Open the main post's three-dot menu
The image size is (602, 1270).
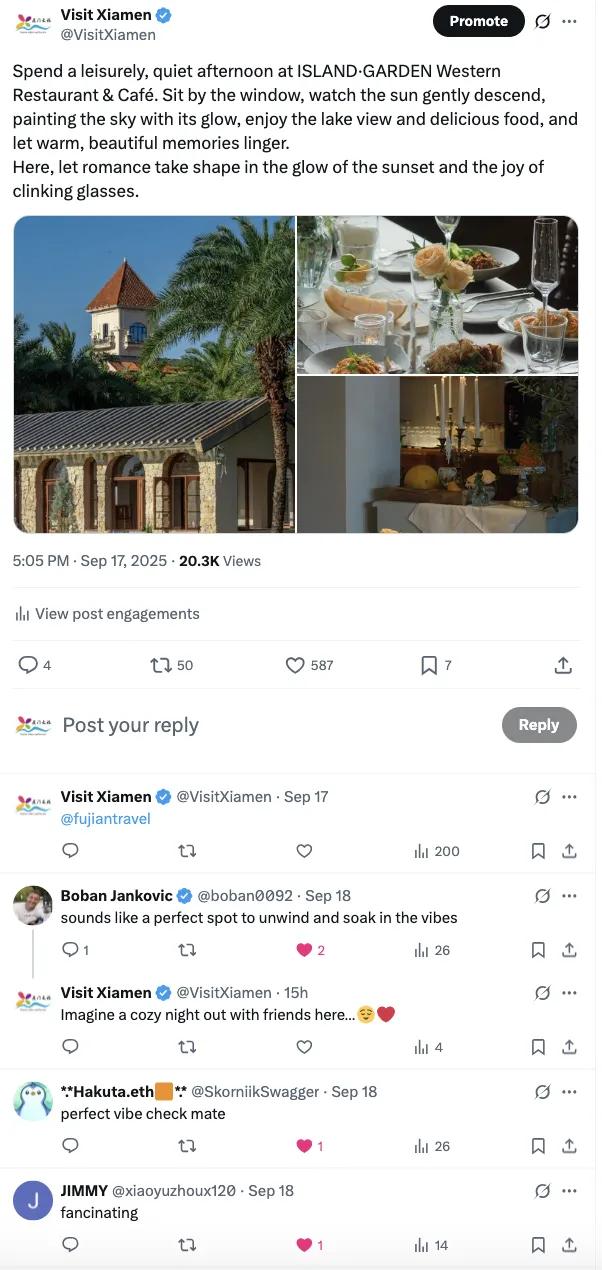tap(570, 21)
